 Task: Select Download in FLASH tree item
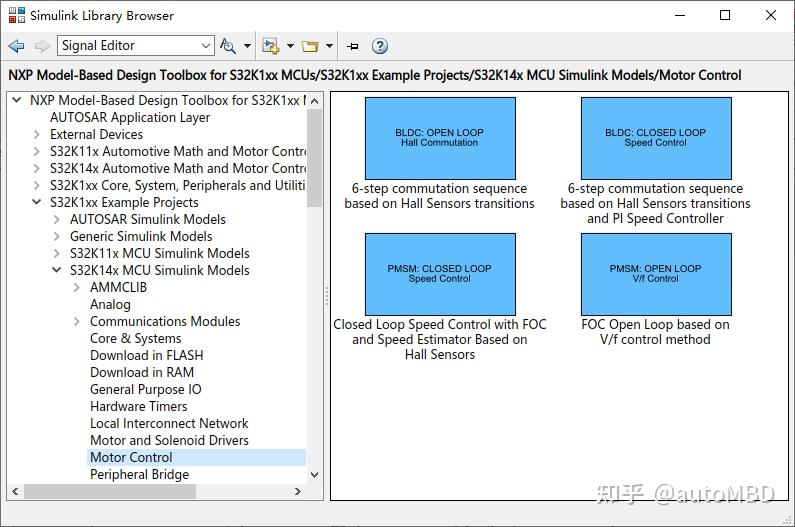click(147, 355)
